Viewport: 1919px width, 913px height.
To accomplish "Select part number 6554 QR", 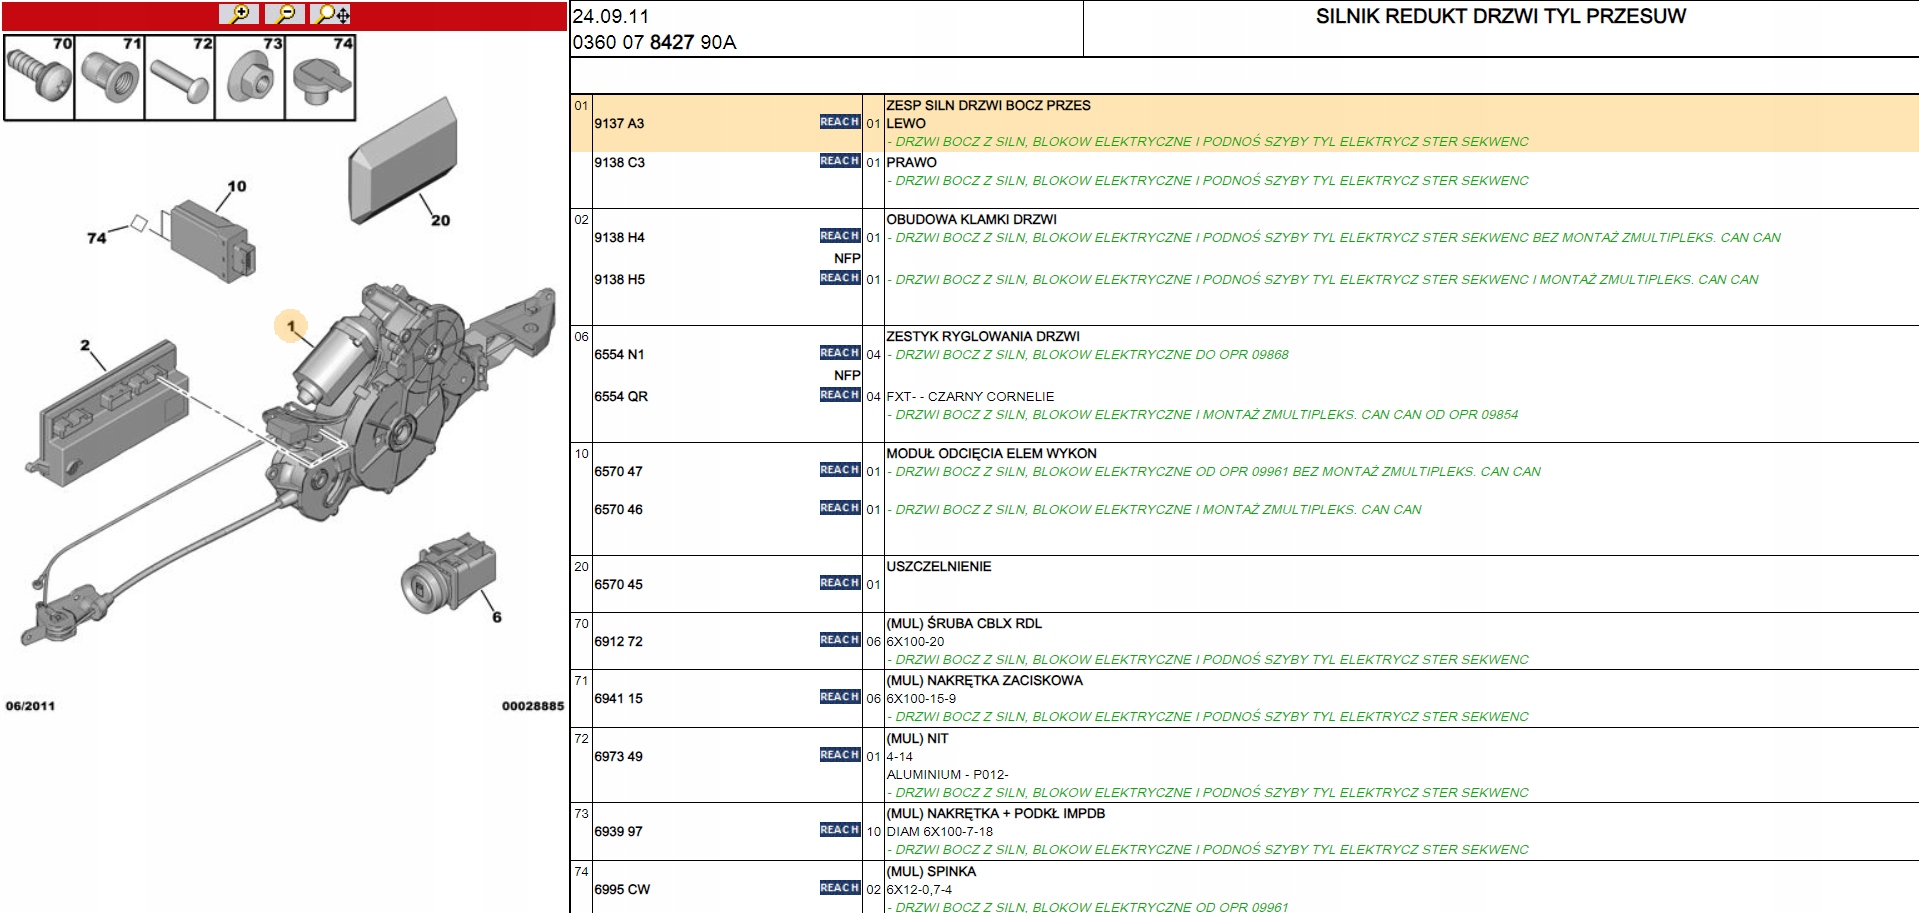I will tap(621, 396).
